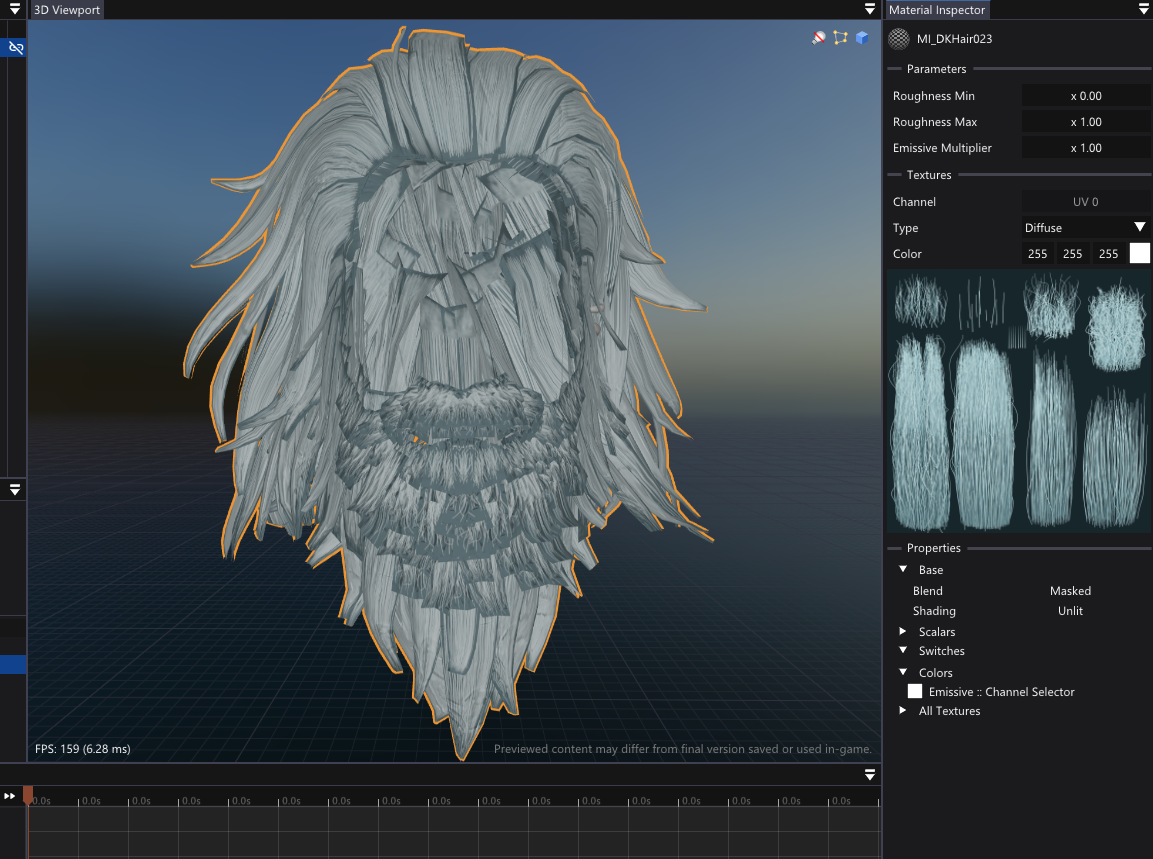Click the blue cube icon in viewport
The width and height of the screenshot is (1153, 859).
(x=861, y=38)
